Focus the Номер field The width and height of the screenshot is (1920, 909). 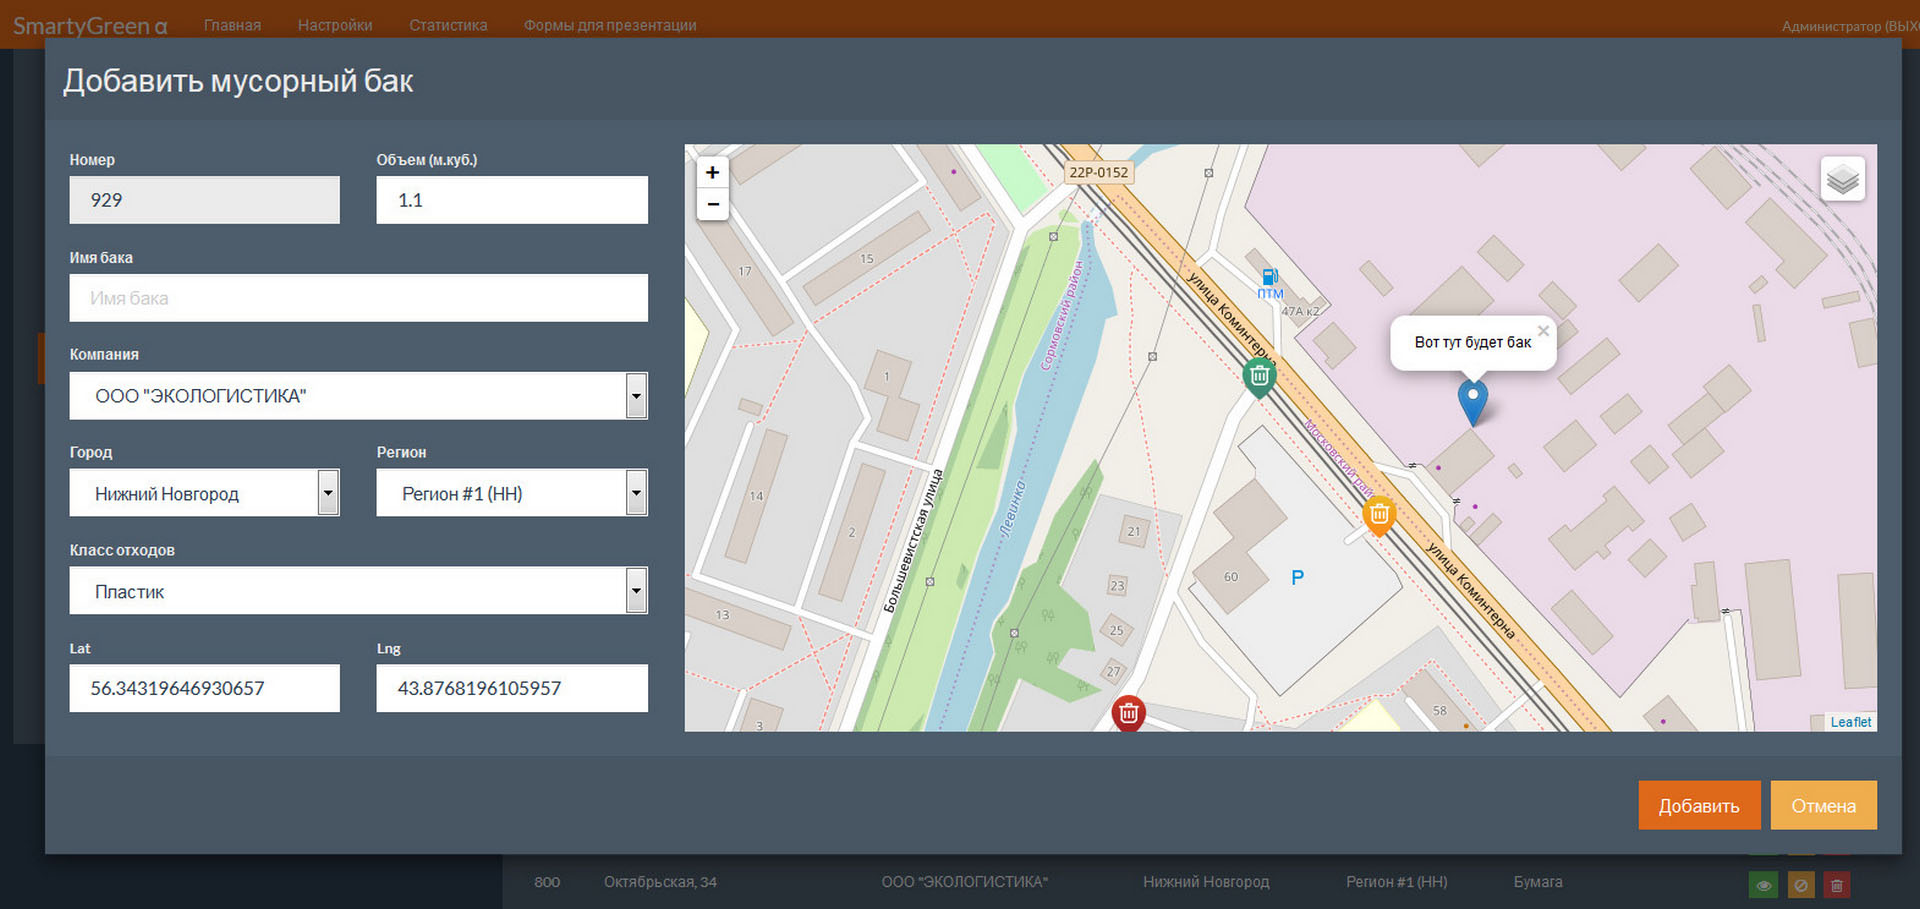[204, 200]
